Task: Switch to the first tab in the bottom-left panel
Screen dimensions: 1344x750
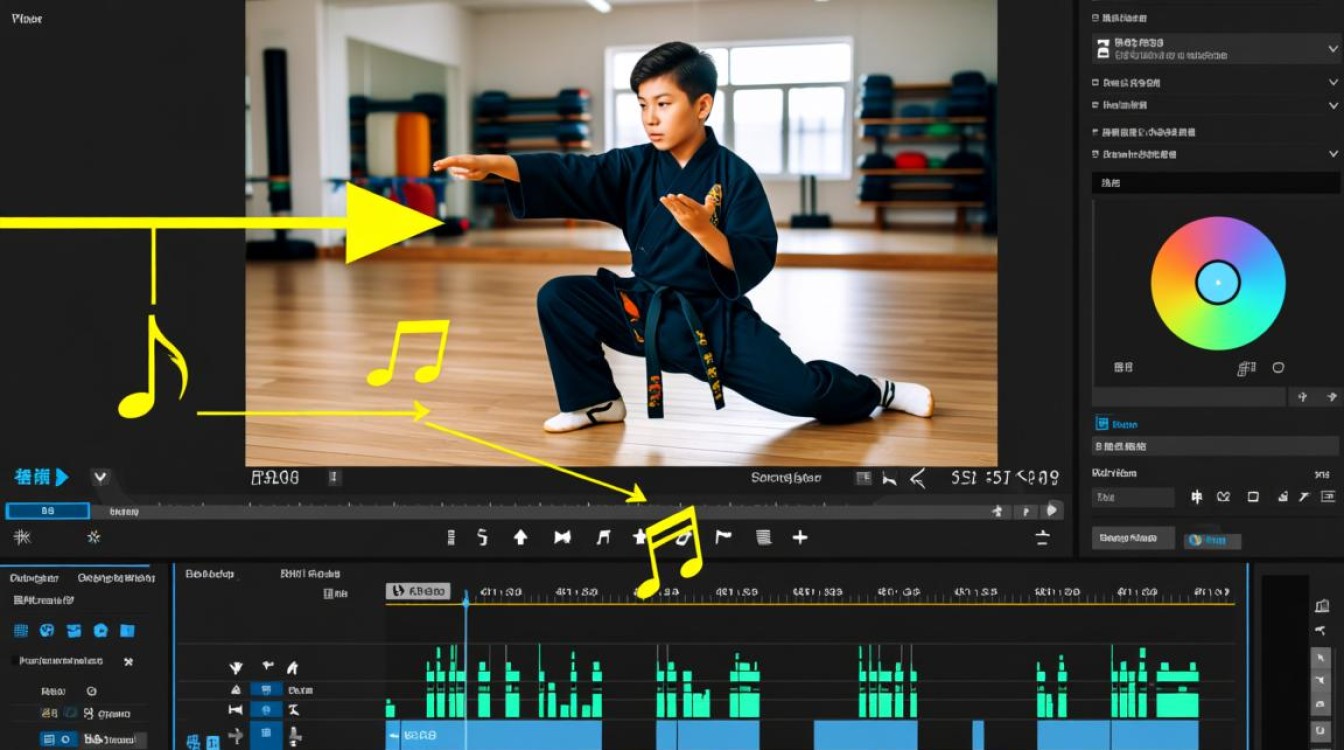Action: click(35, 578)
